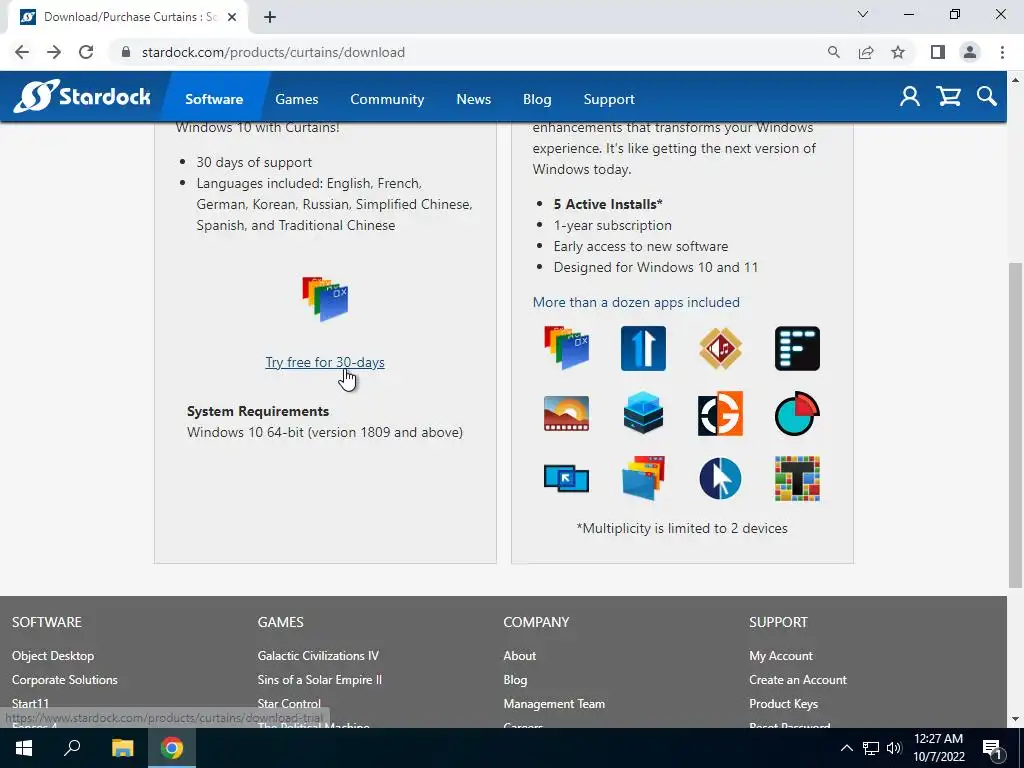Open Galactic Civilizations IV footer link
Screen dimensions: 1024x768
pyautogui.click(x=318, y=656)
